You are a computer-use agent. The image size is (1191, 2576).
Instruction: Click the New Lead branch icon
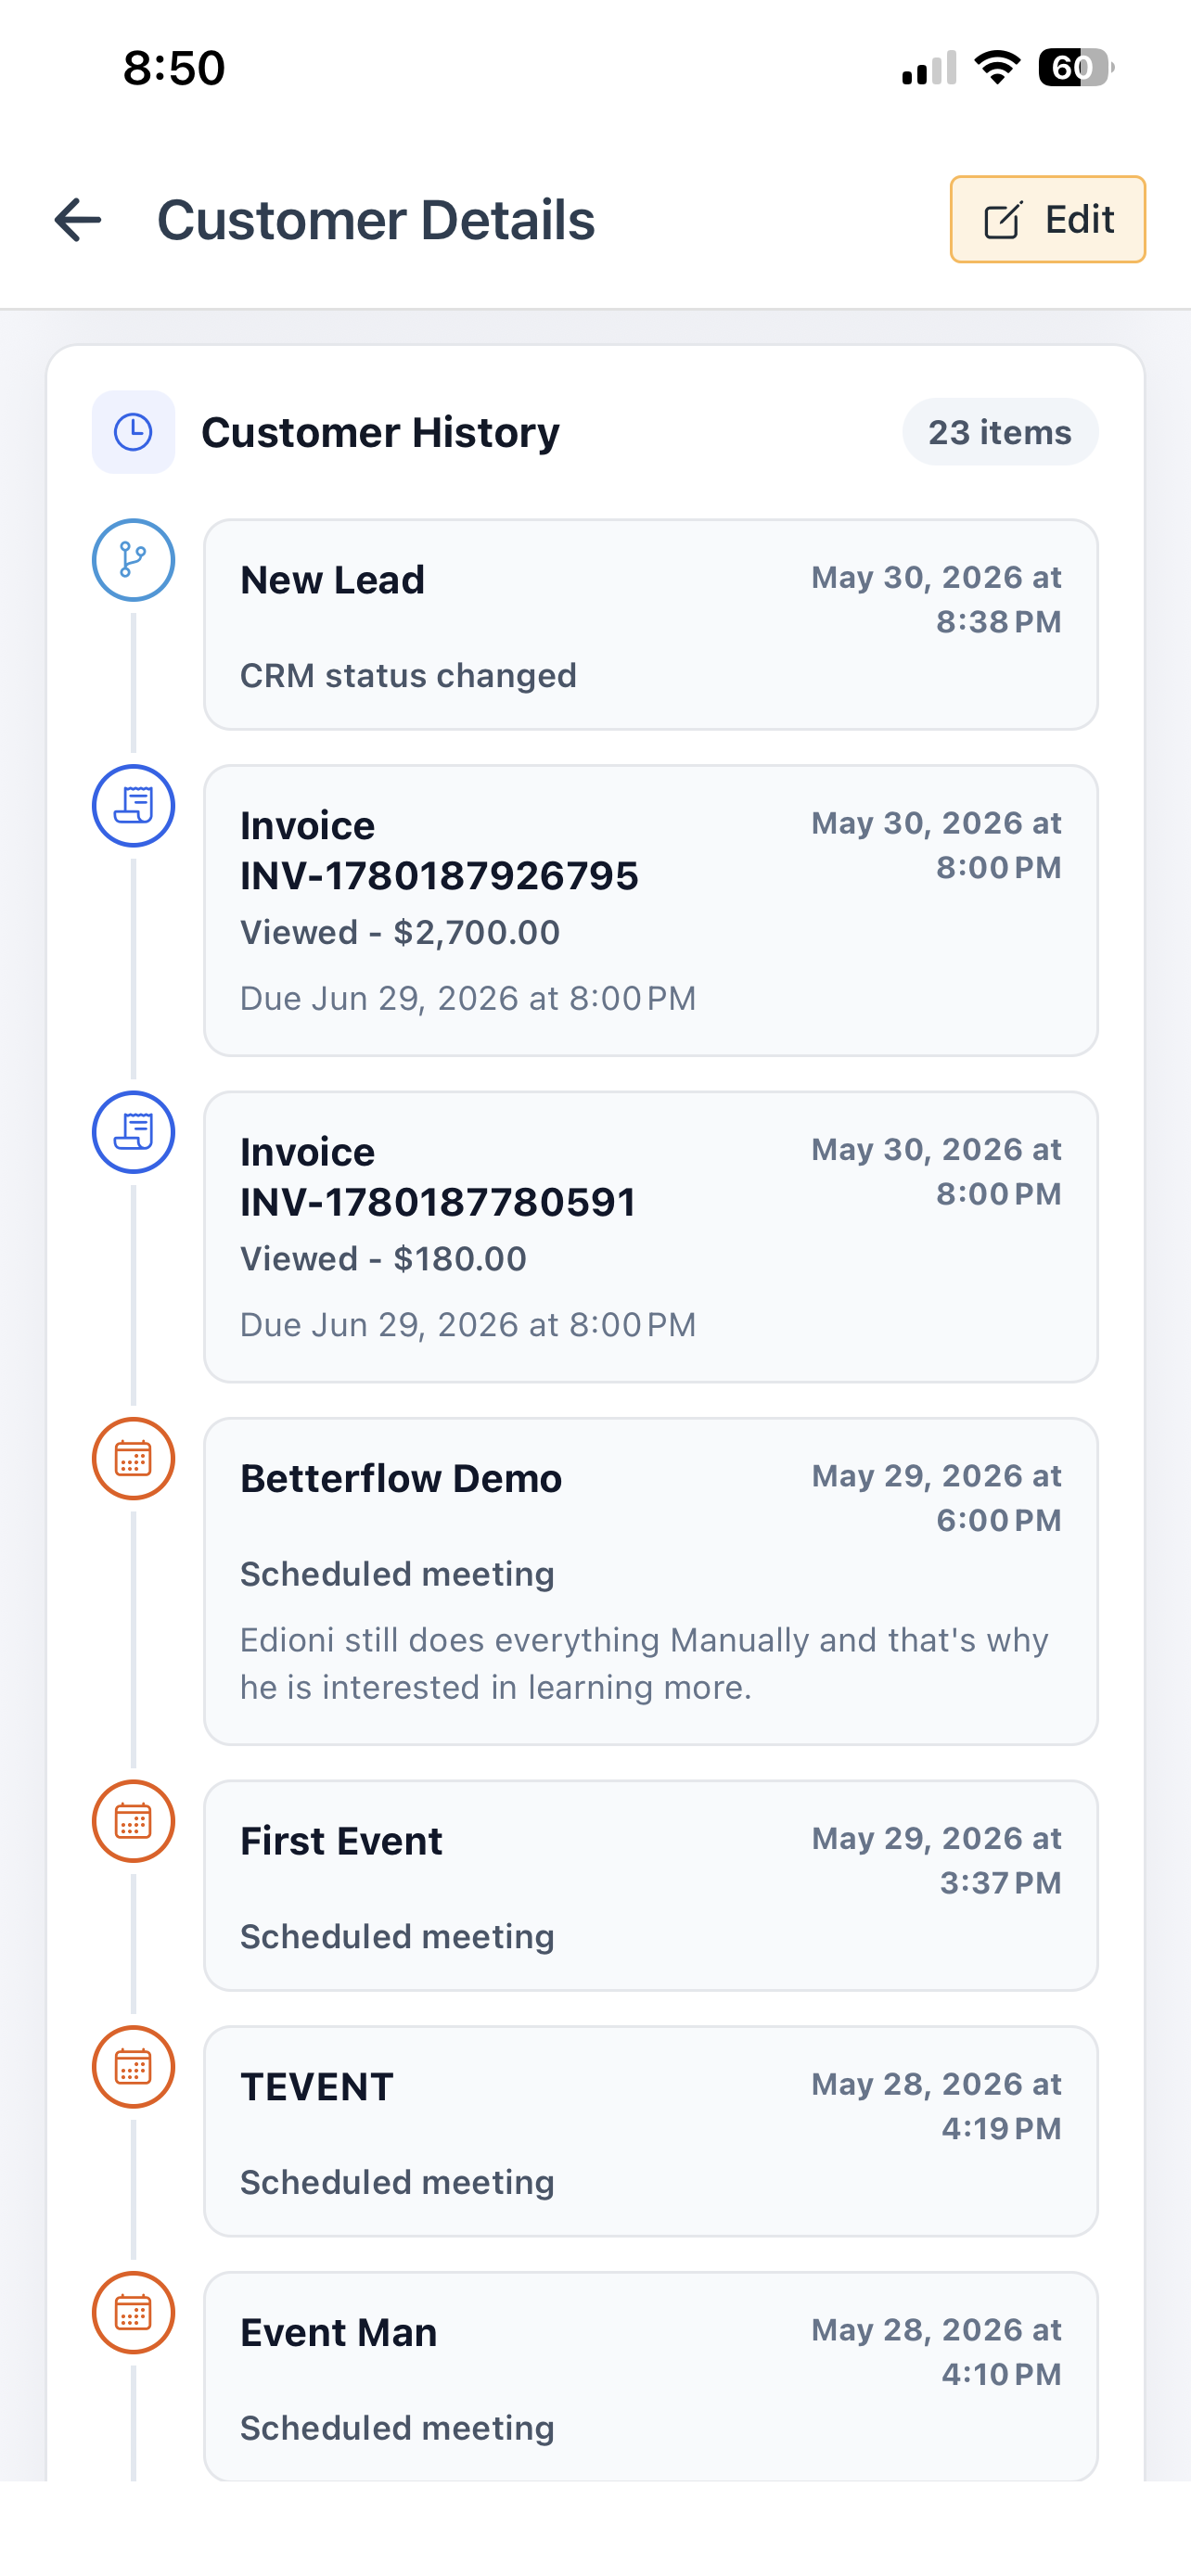click(x=133, y=560)
